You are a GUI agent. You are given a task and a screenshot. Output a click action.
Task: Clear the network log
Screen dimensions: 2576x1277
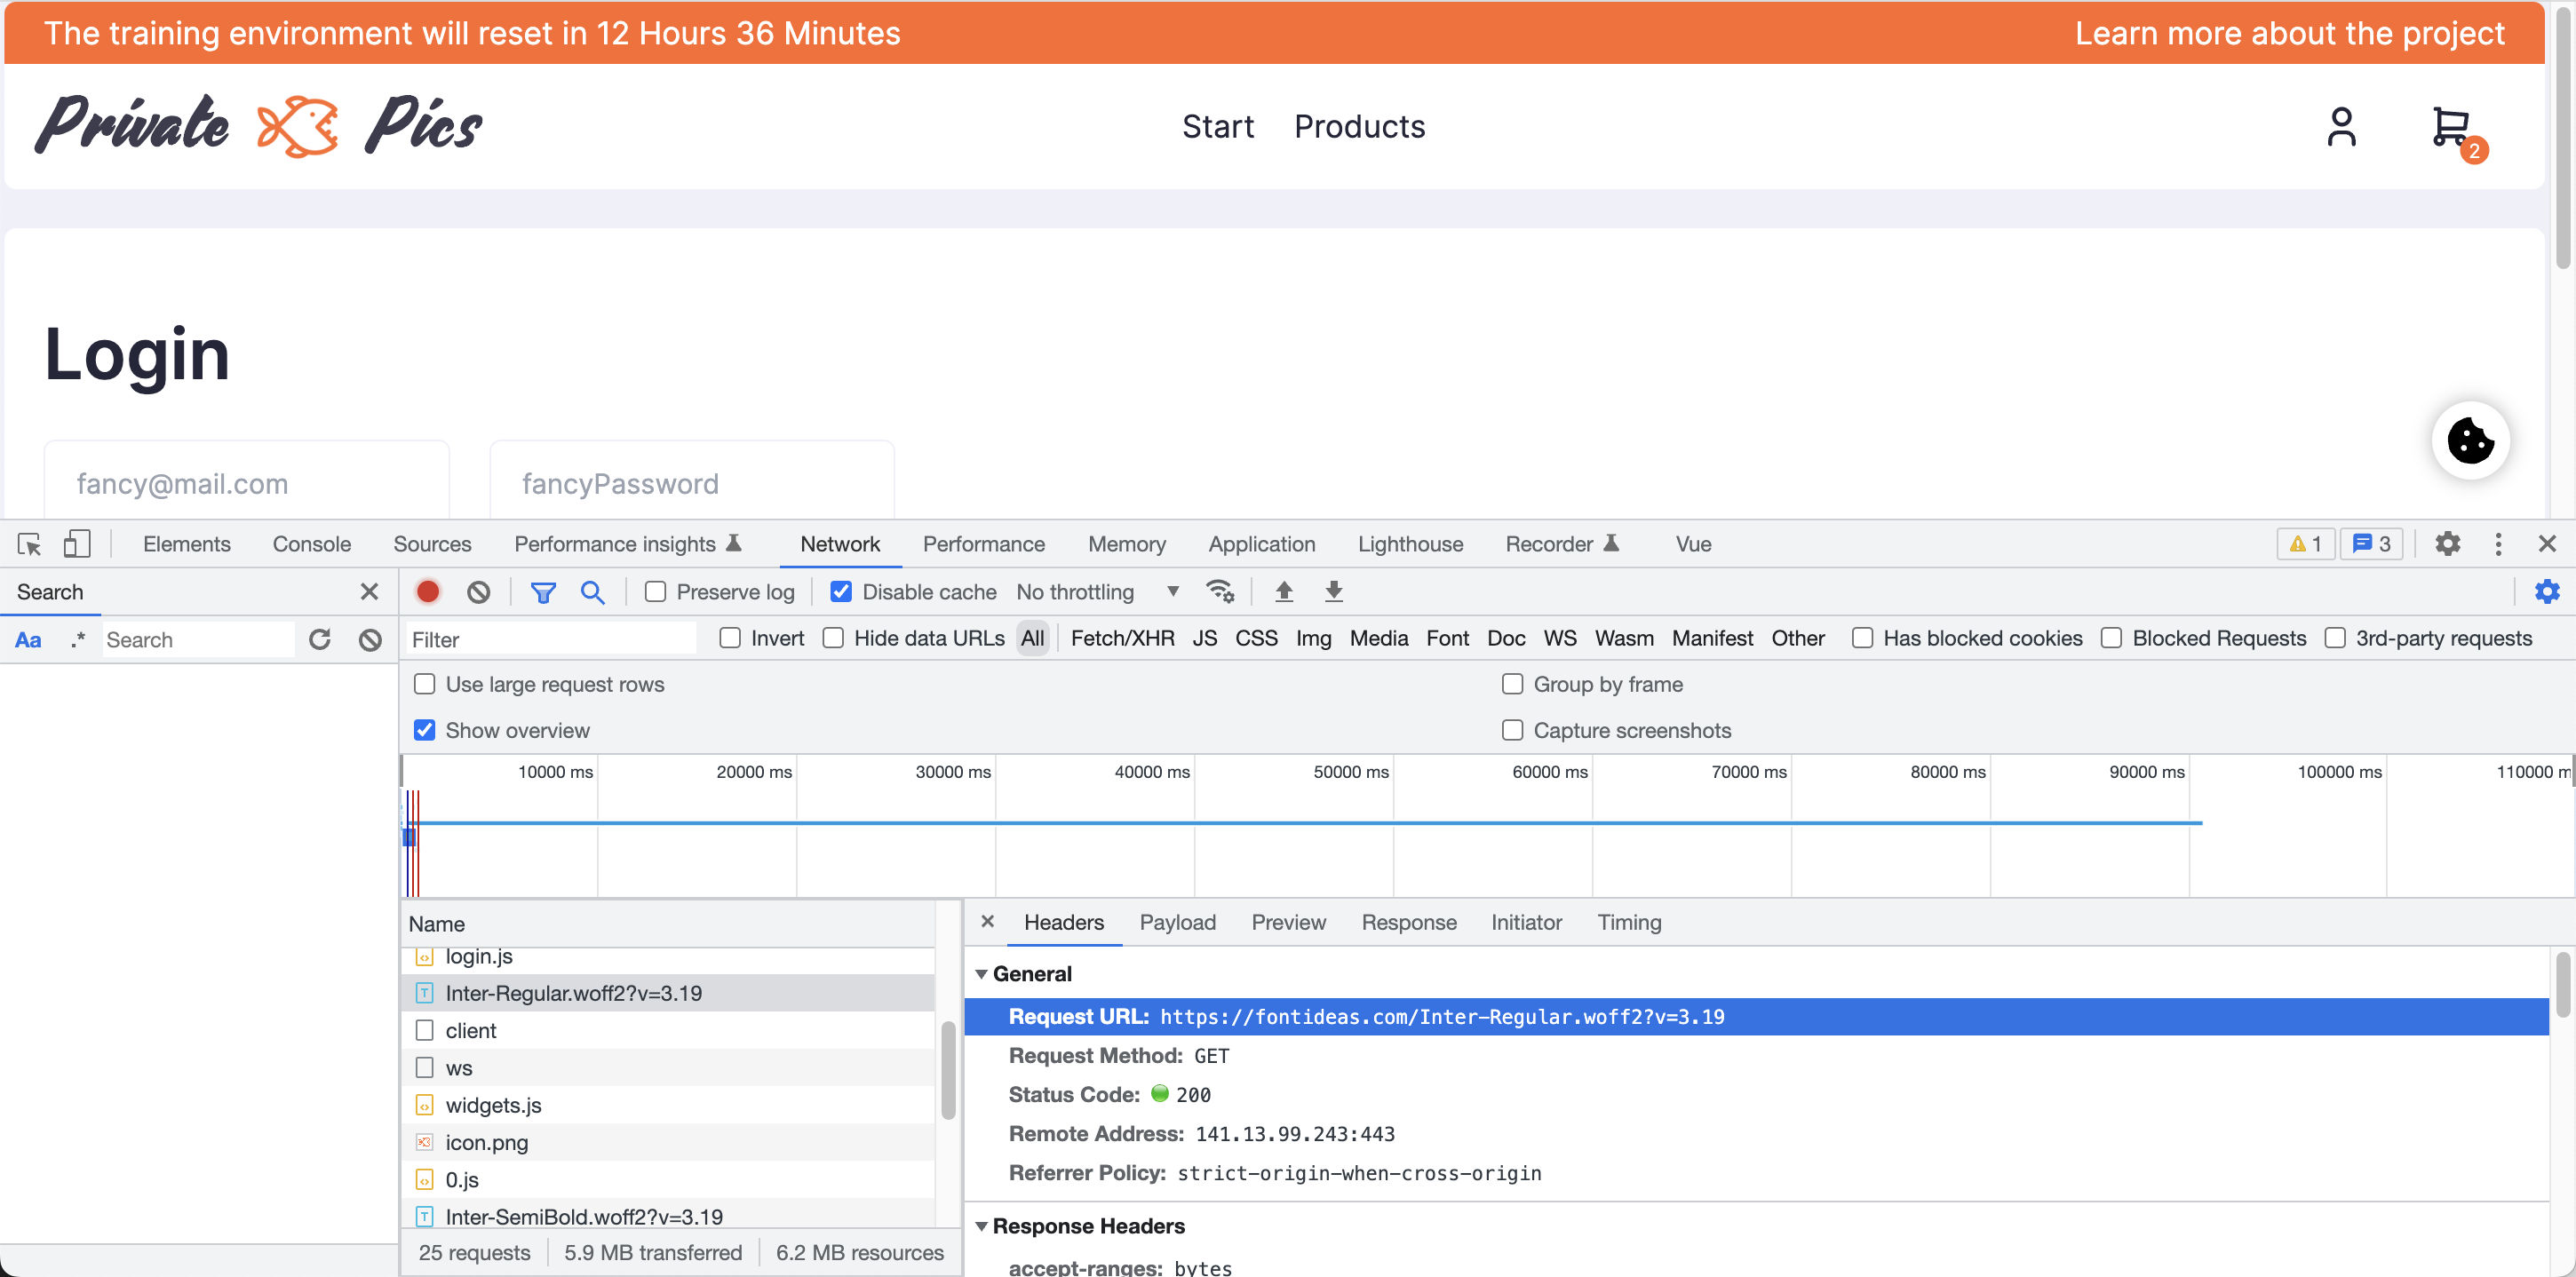coord(478,591)
